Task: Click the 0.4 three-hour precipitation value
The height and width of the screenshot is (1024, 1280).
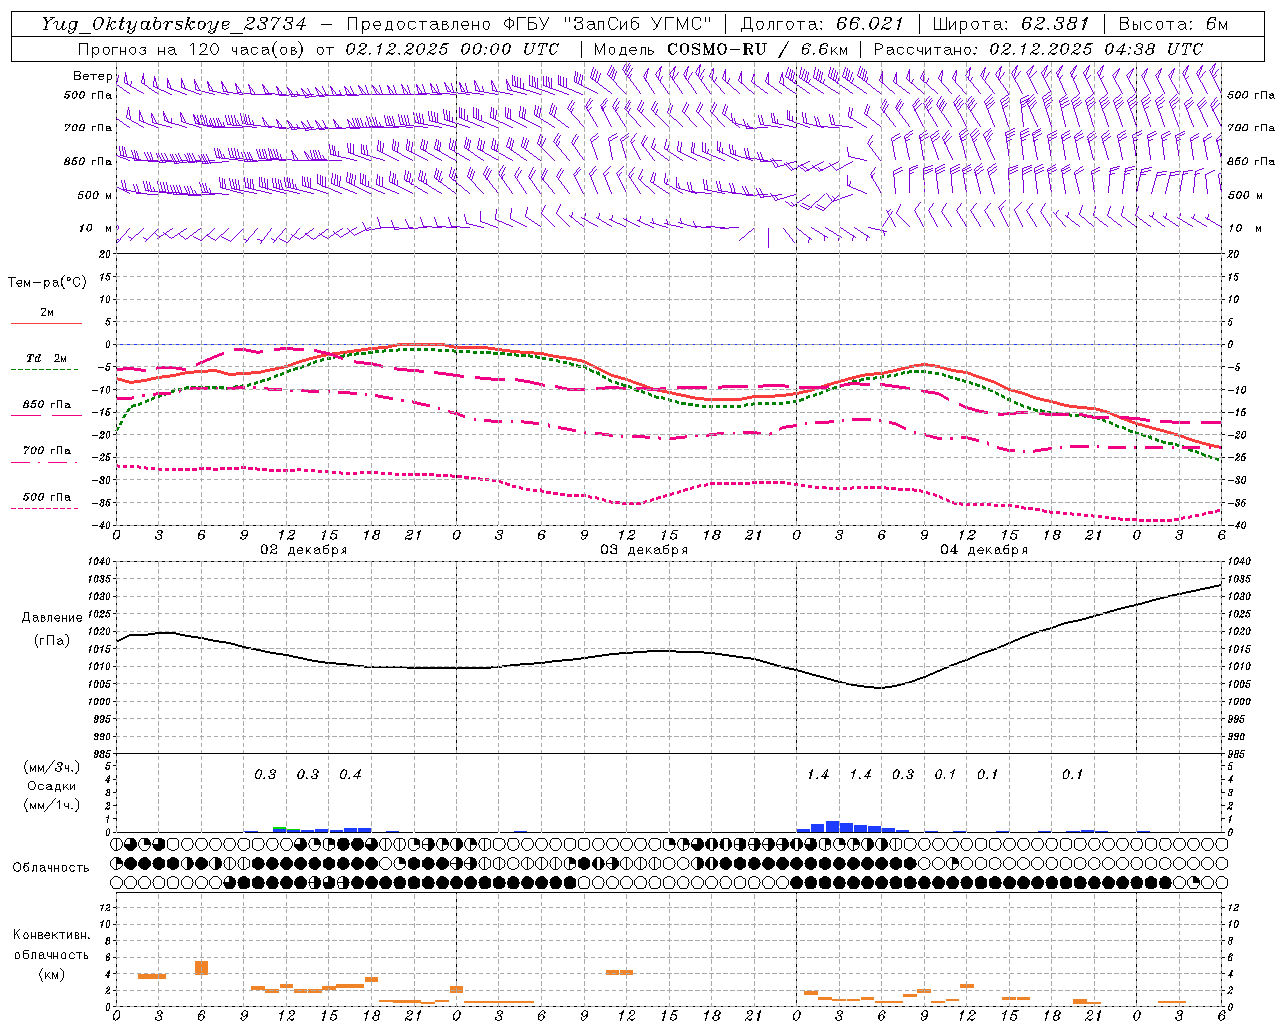Action: (x=350, y=775)
